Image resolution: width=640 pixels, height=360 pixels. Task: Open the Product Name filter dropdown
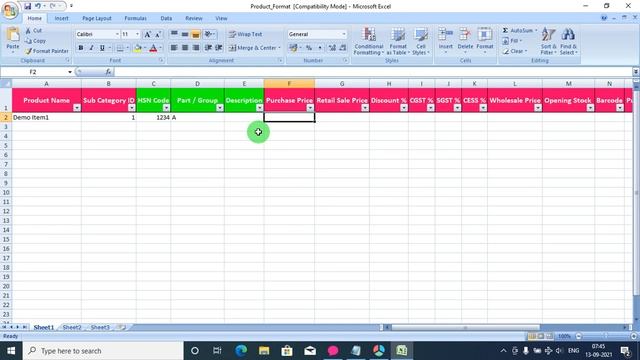(x=77, y=108)
